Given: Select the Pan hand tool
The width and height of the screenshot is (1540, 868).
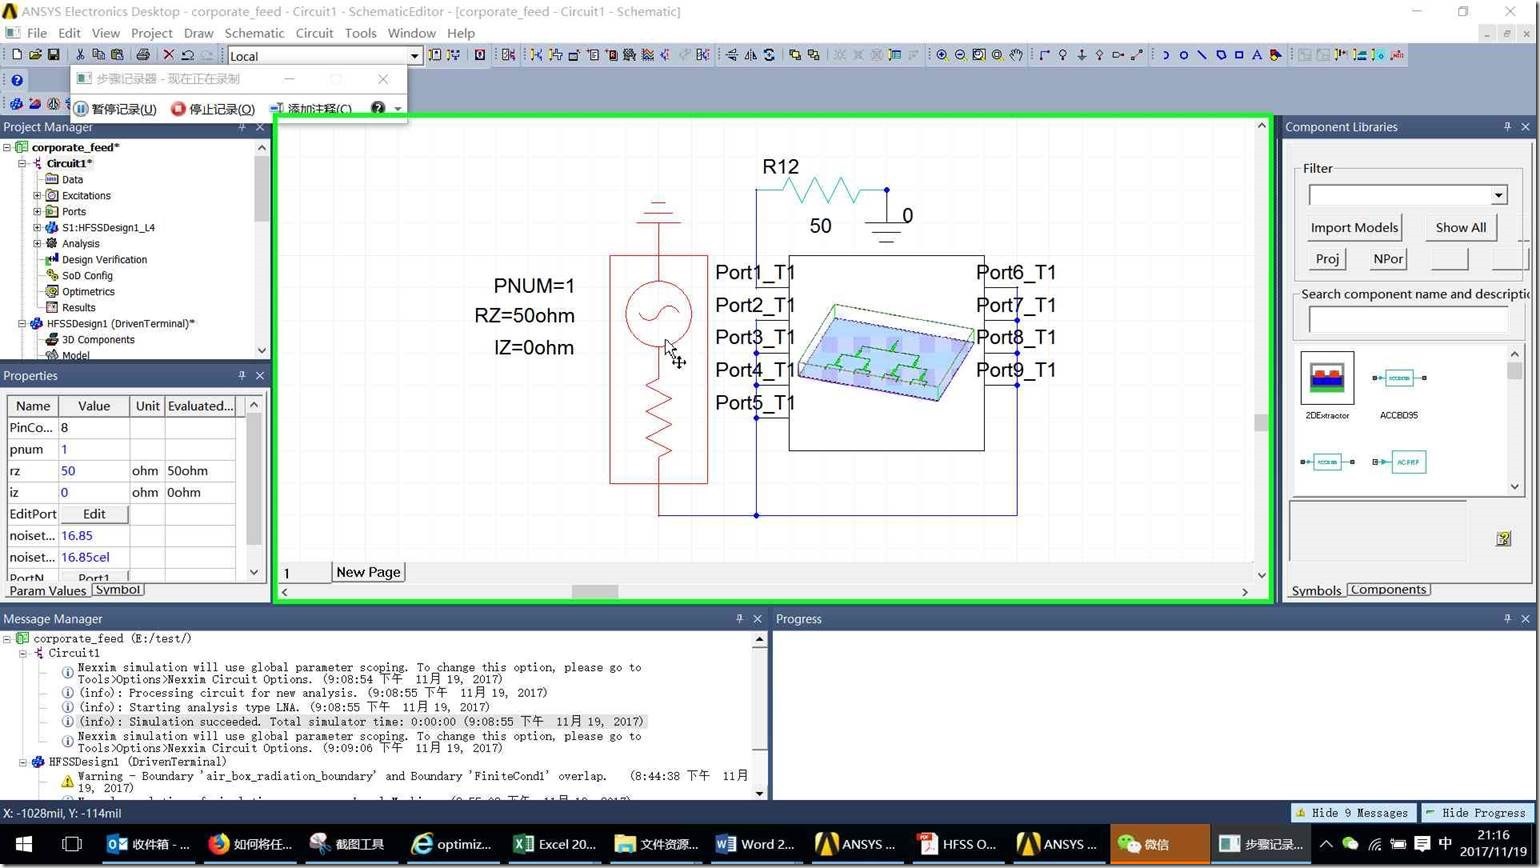Looking at the screenshot, I should pos(1016,55).
